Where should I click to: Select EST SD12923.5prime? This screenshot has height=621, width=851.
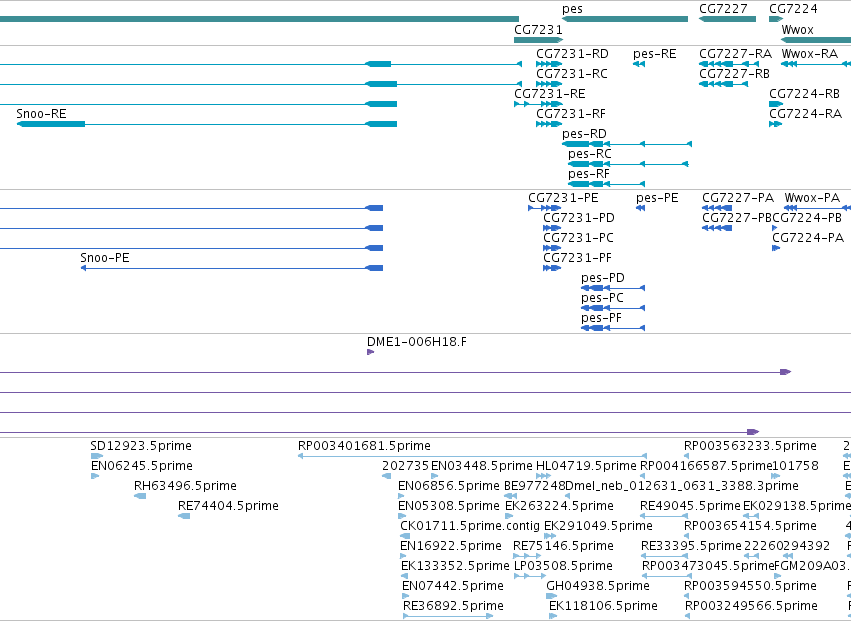pos(97,456)
